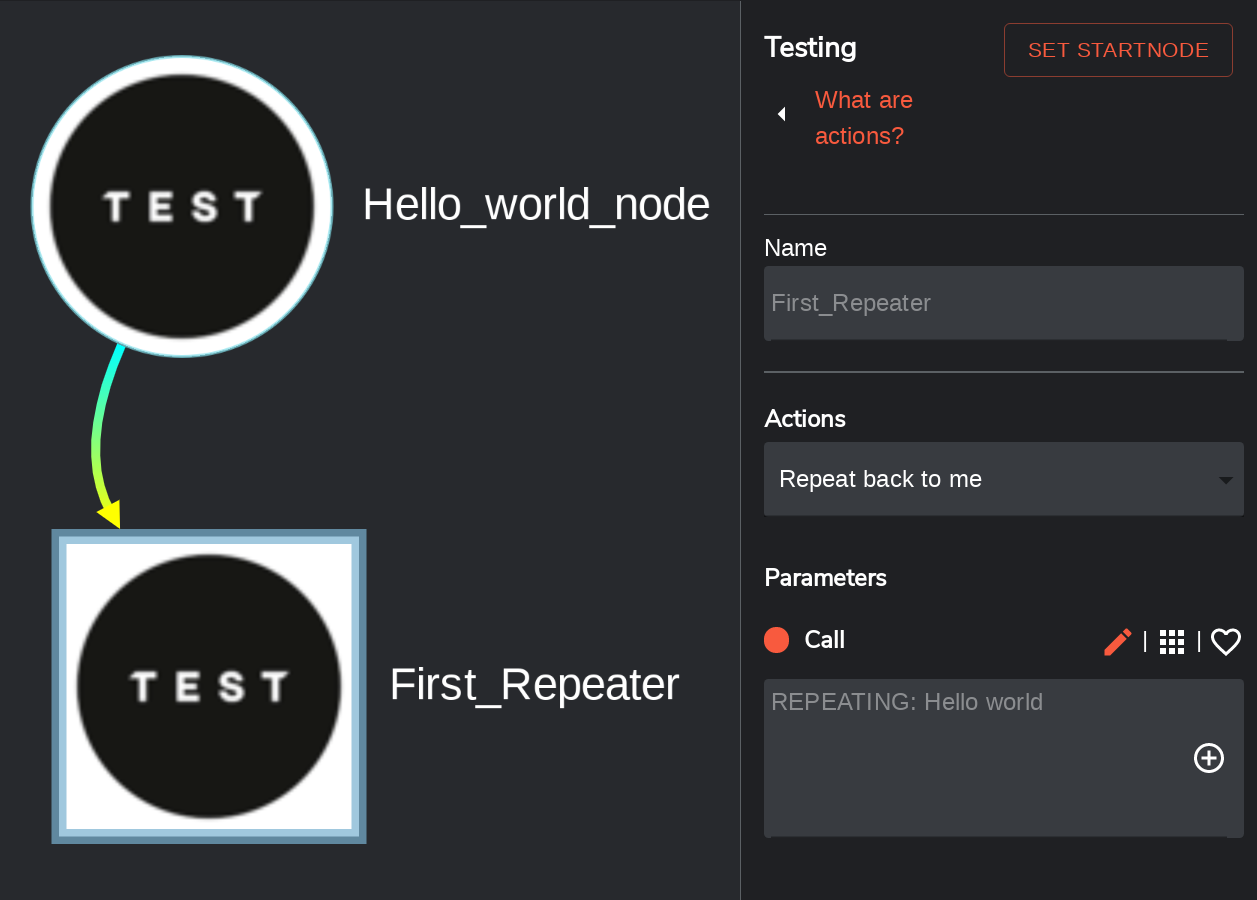
Task: Open the What are actions? link
Action: tap(864, 118)
